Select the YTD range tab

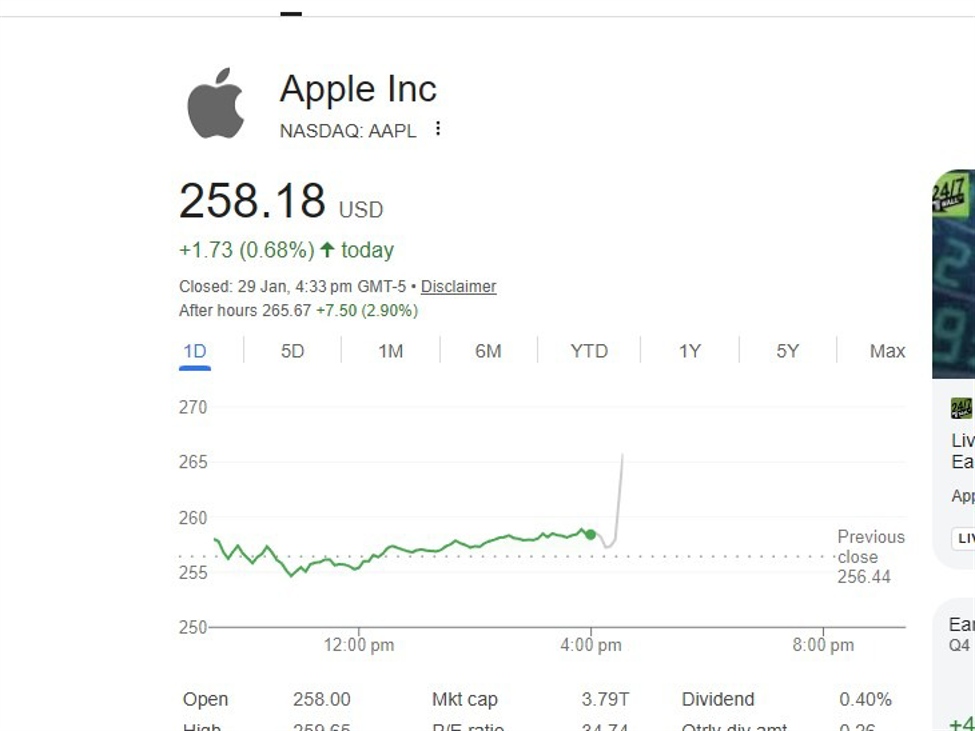[x=589, y=351]
